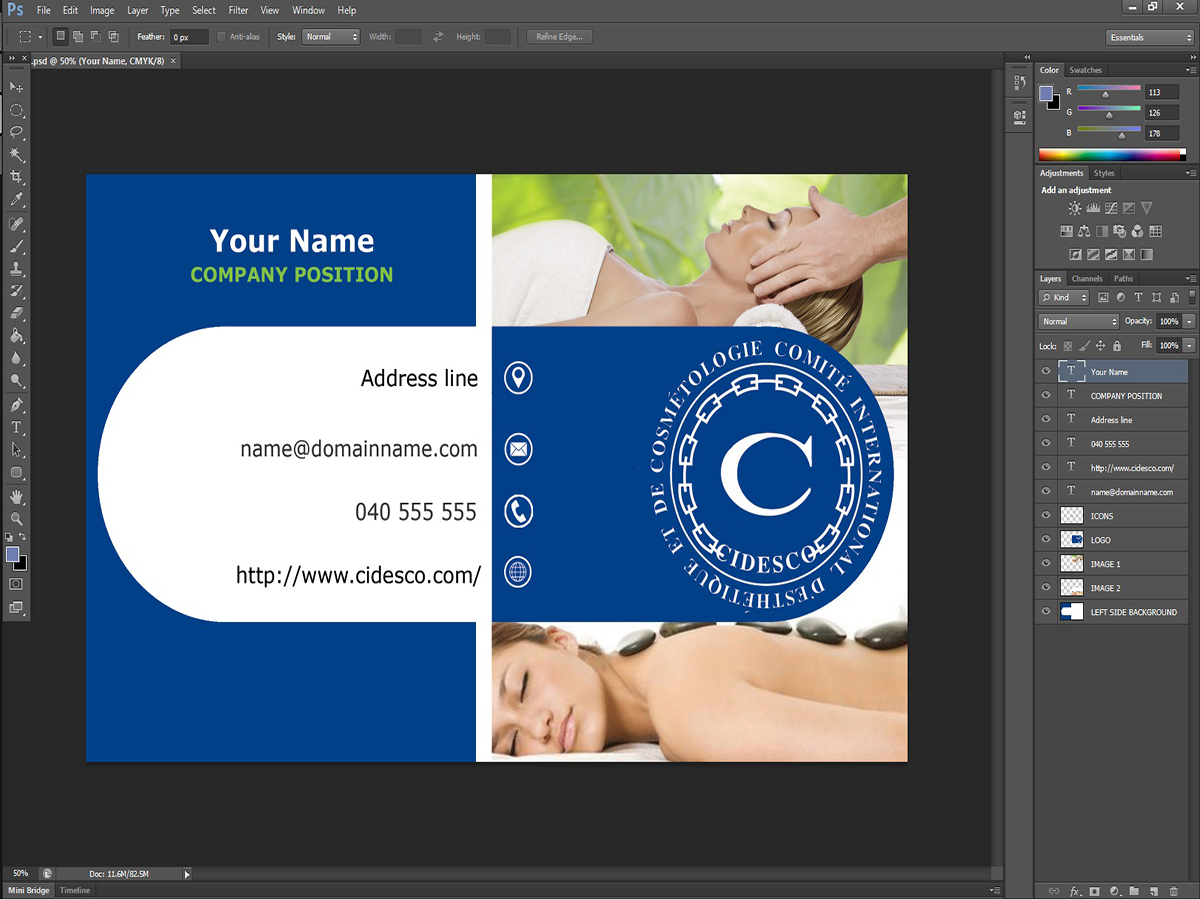Select the Clone Stamp tool
This screenshot has height=900, width=1200.
click(x=16, y=269)
